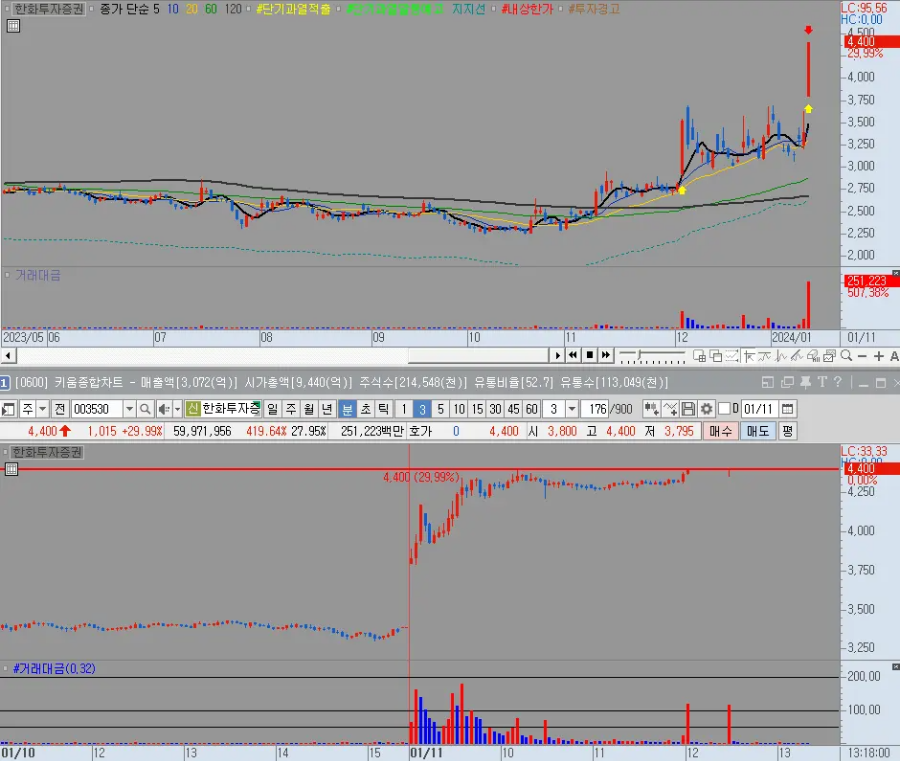This screenshot has width=900, height=761.
Task: Pin the window with pushpin icon
Action: (x=805, y=382)
